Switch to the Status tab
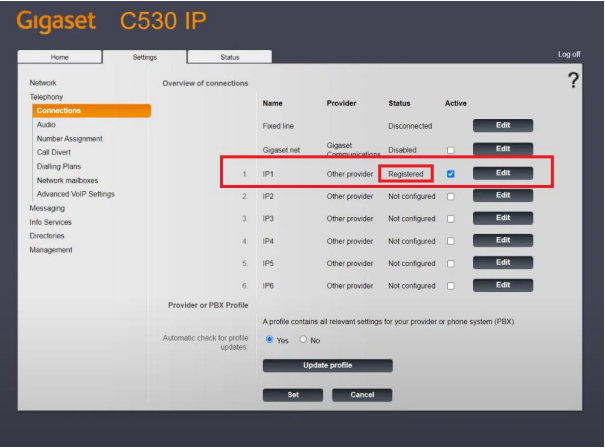This screenshot has height=448, width=605. coord(230,57)
